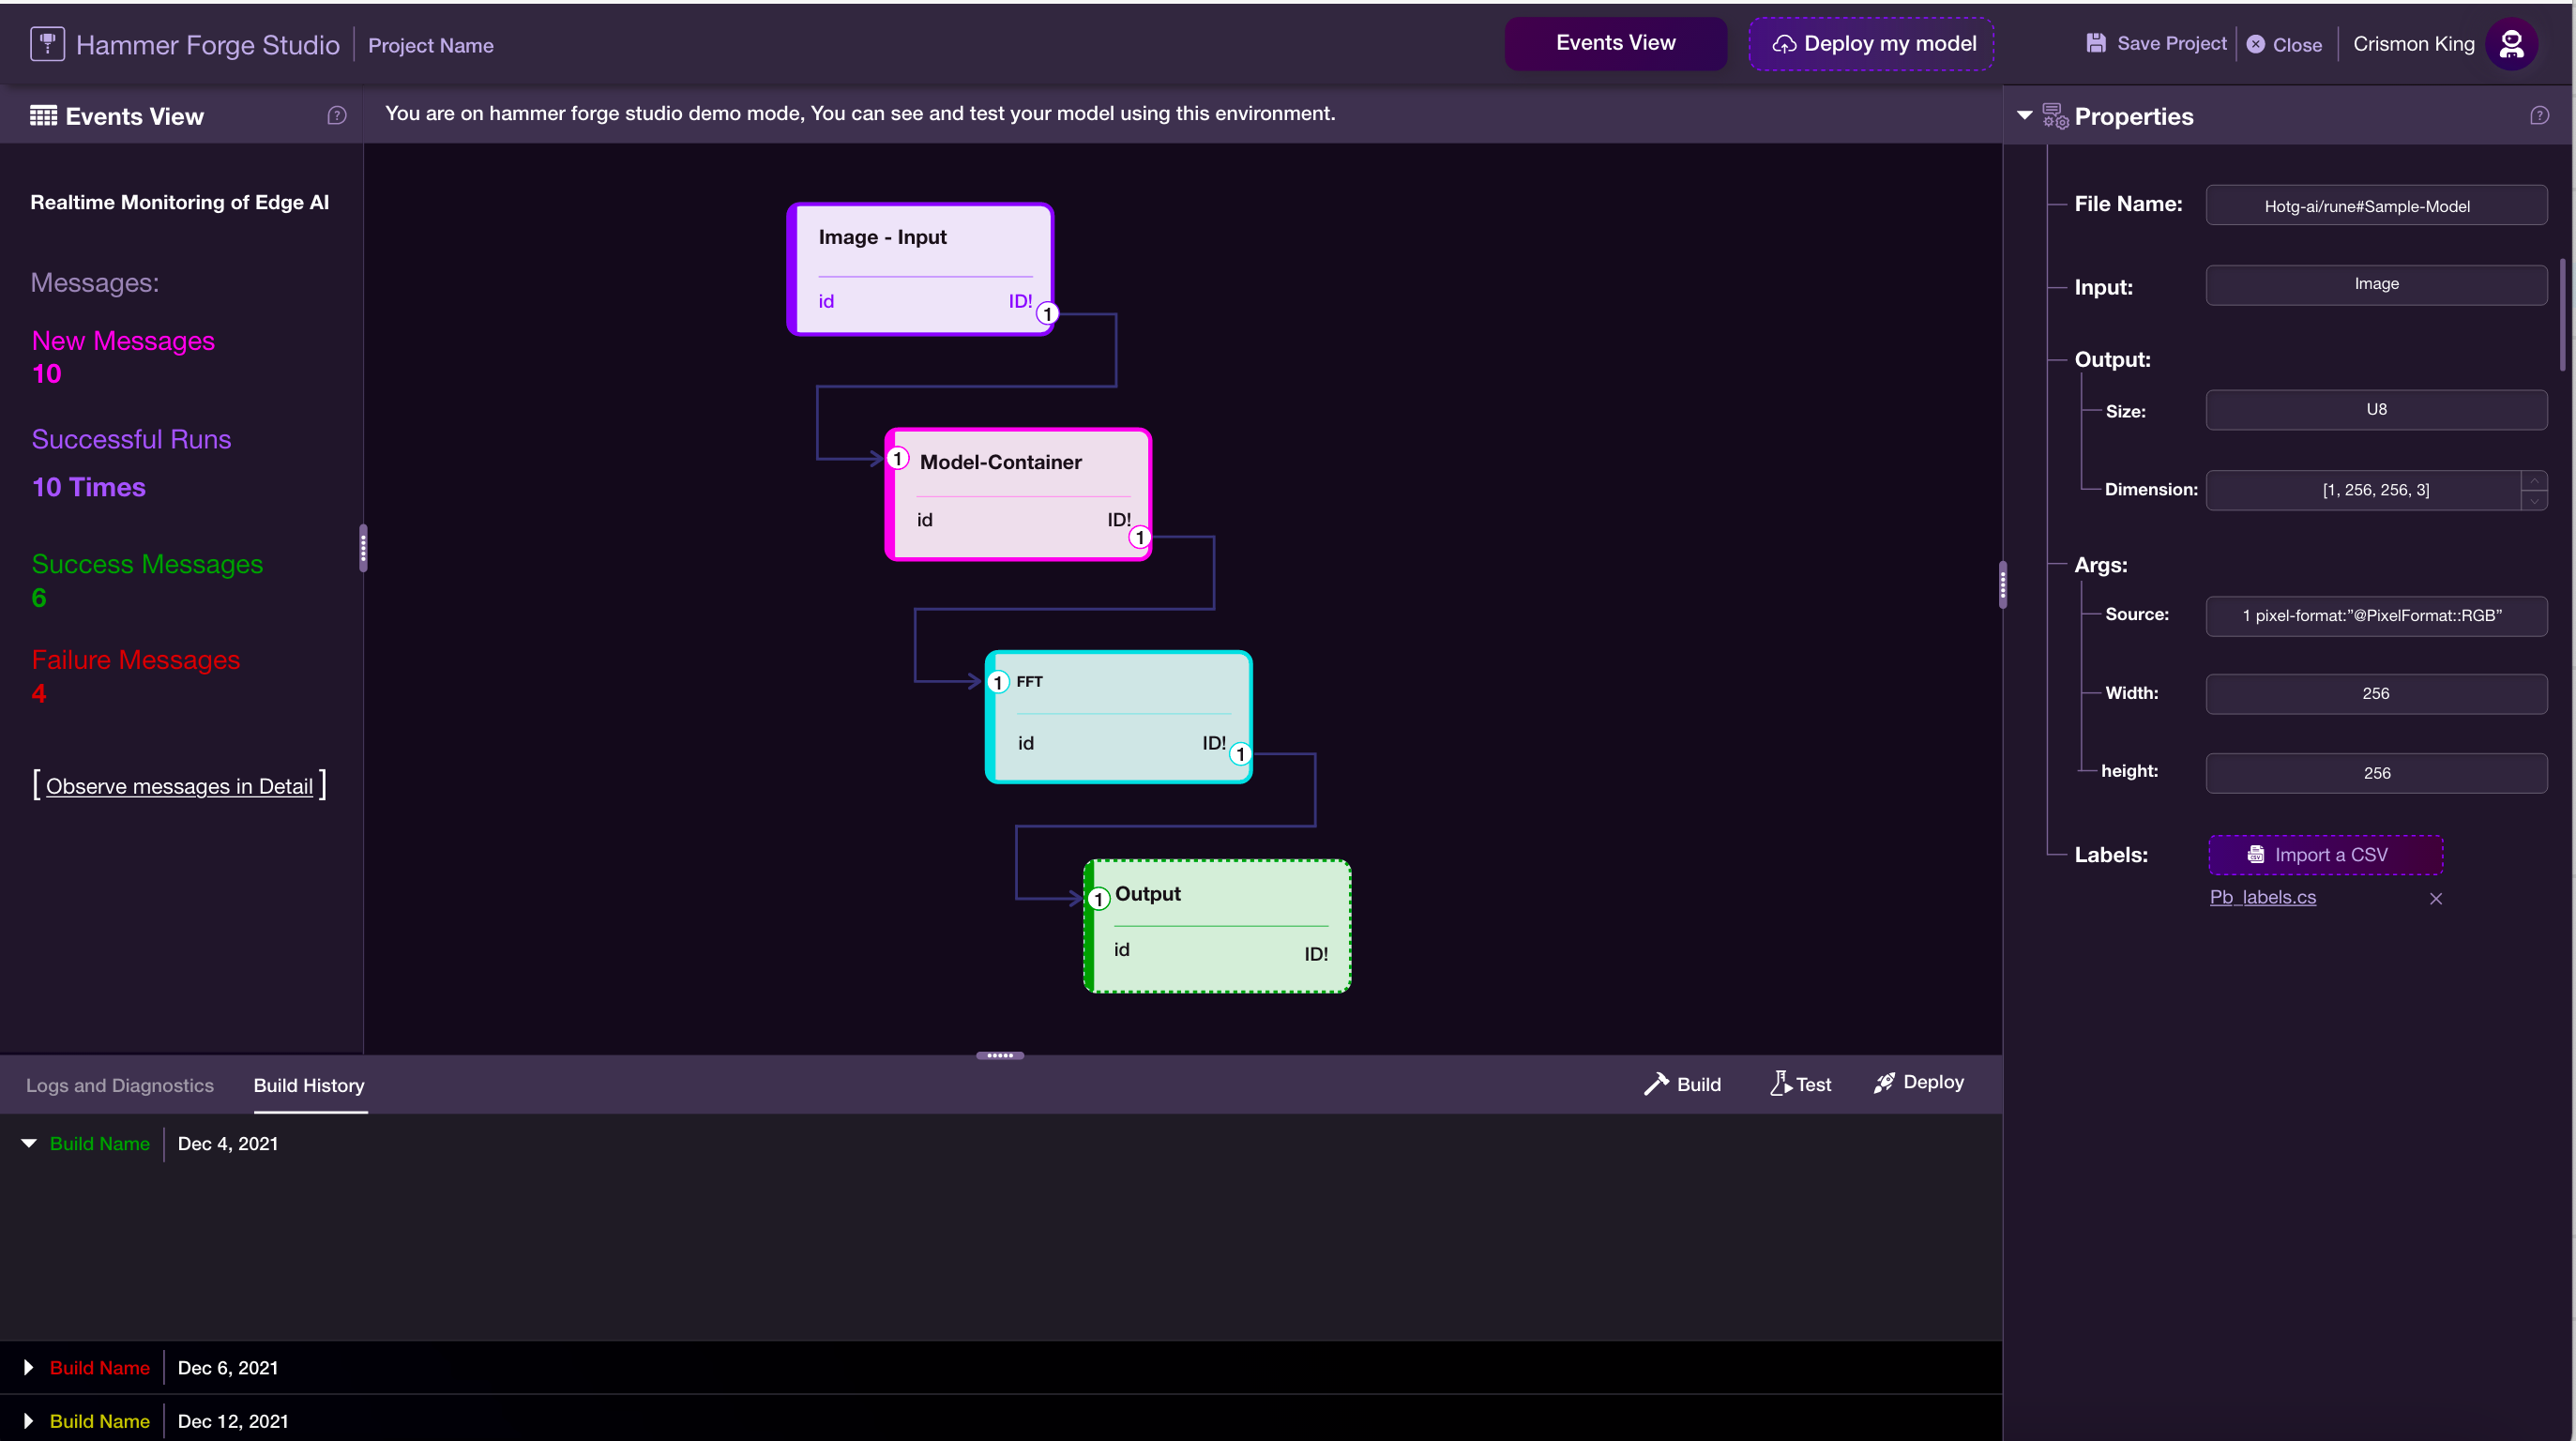Click the Properties panel help icon
The height and width of the screenshot is (1441, 2576).
click(2539, 116)
